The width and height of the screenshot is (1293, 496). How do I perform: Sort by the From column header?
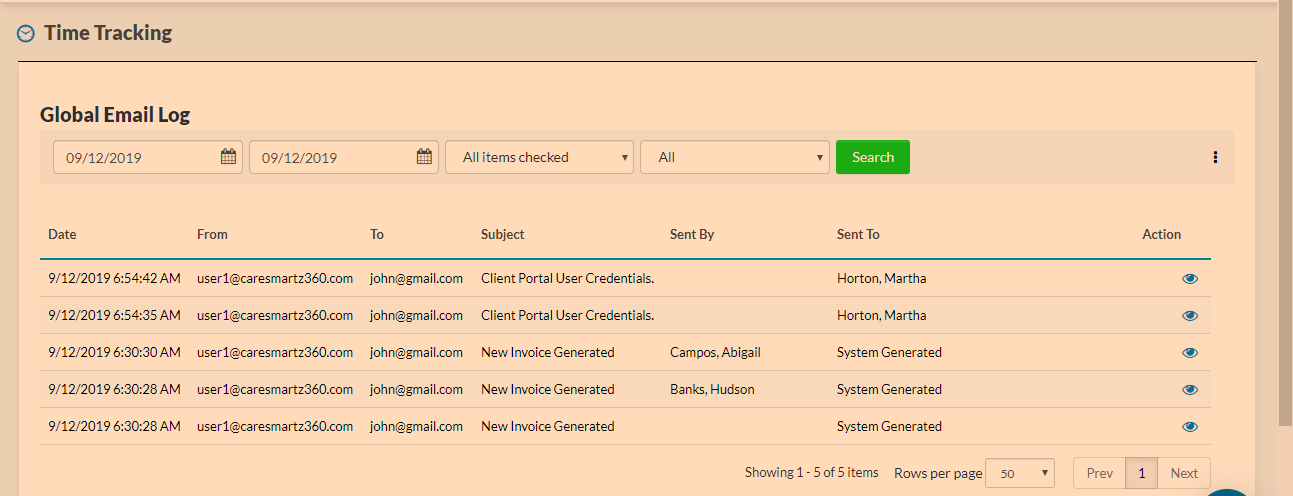pyautogui.click(x=212, y=234)
